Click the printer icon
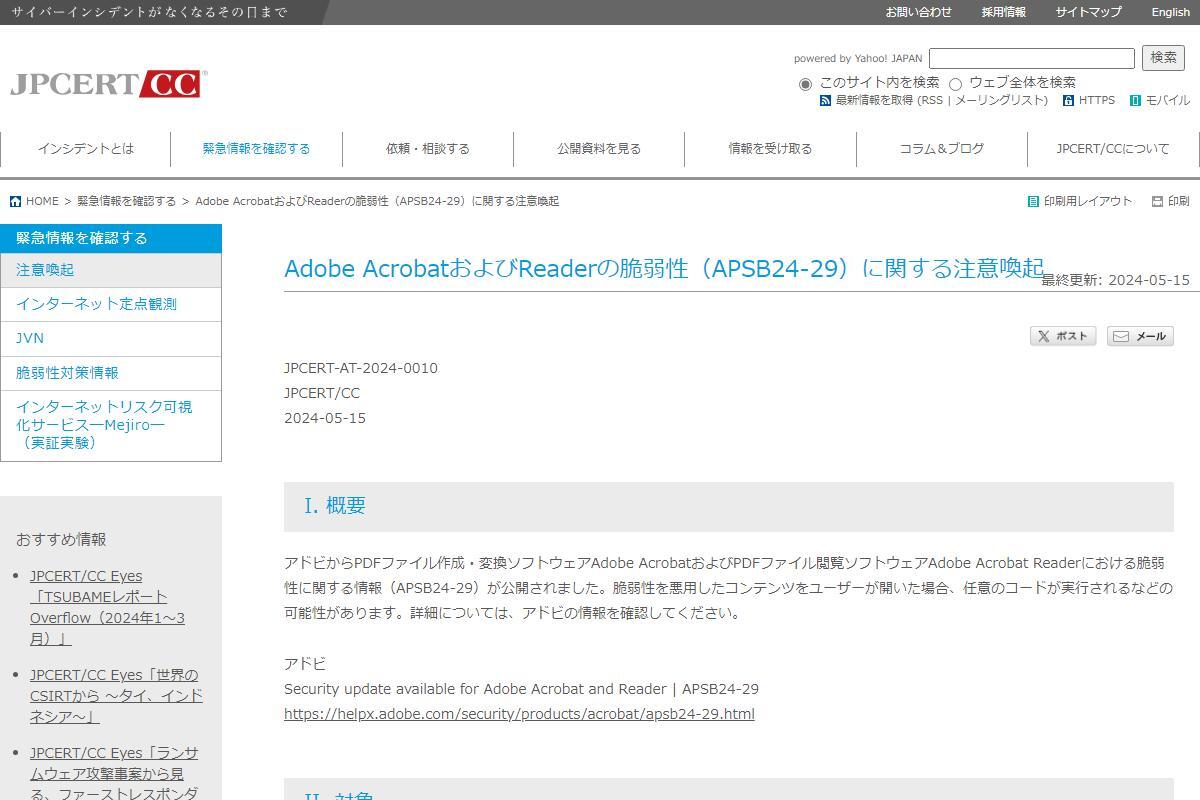Screen dimensions: 1200x800 [x=1157, y=201]
